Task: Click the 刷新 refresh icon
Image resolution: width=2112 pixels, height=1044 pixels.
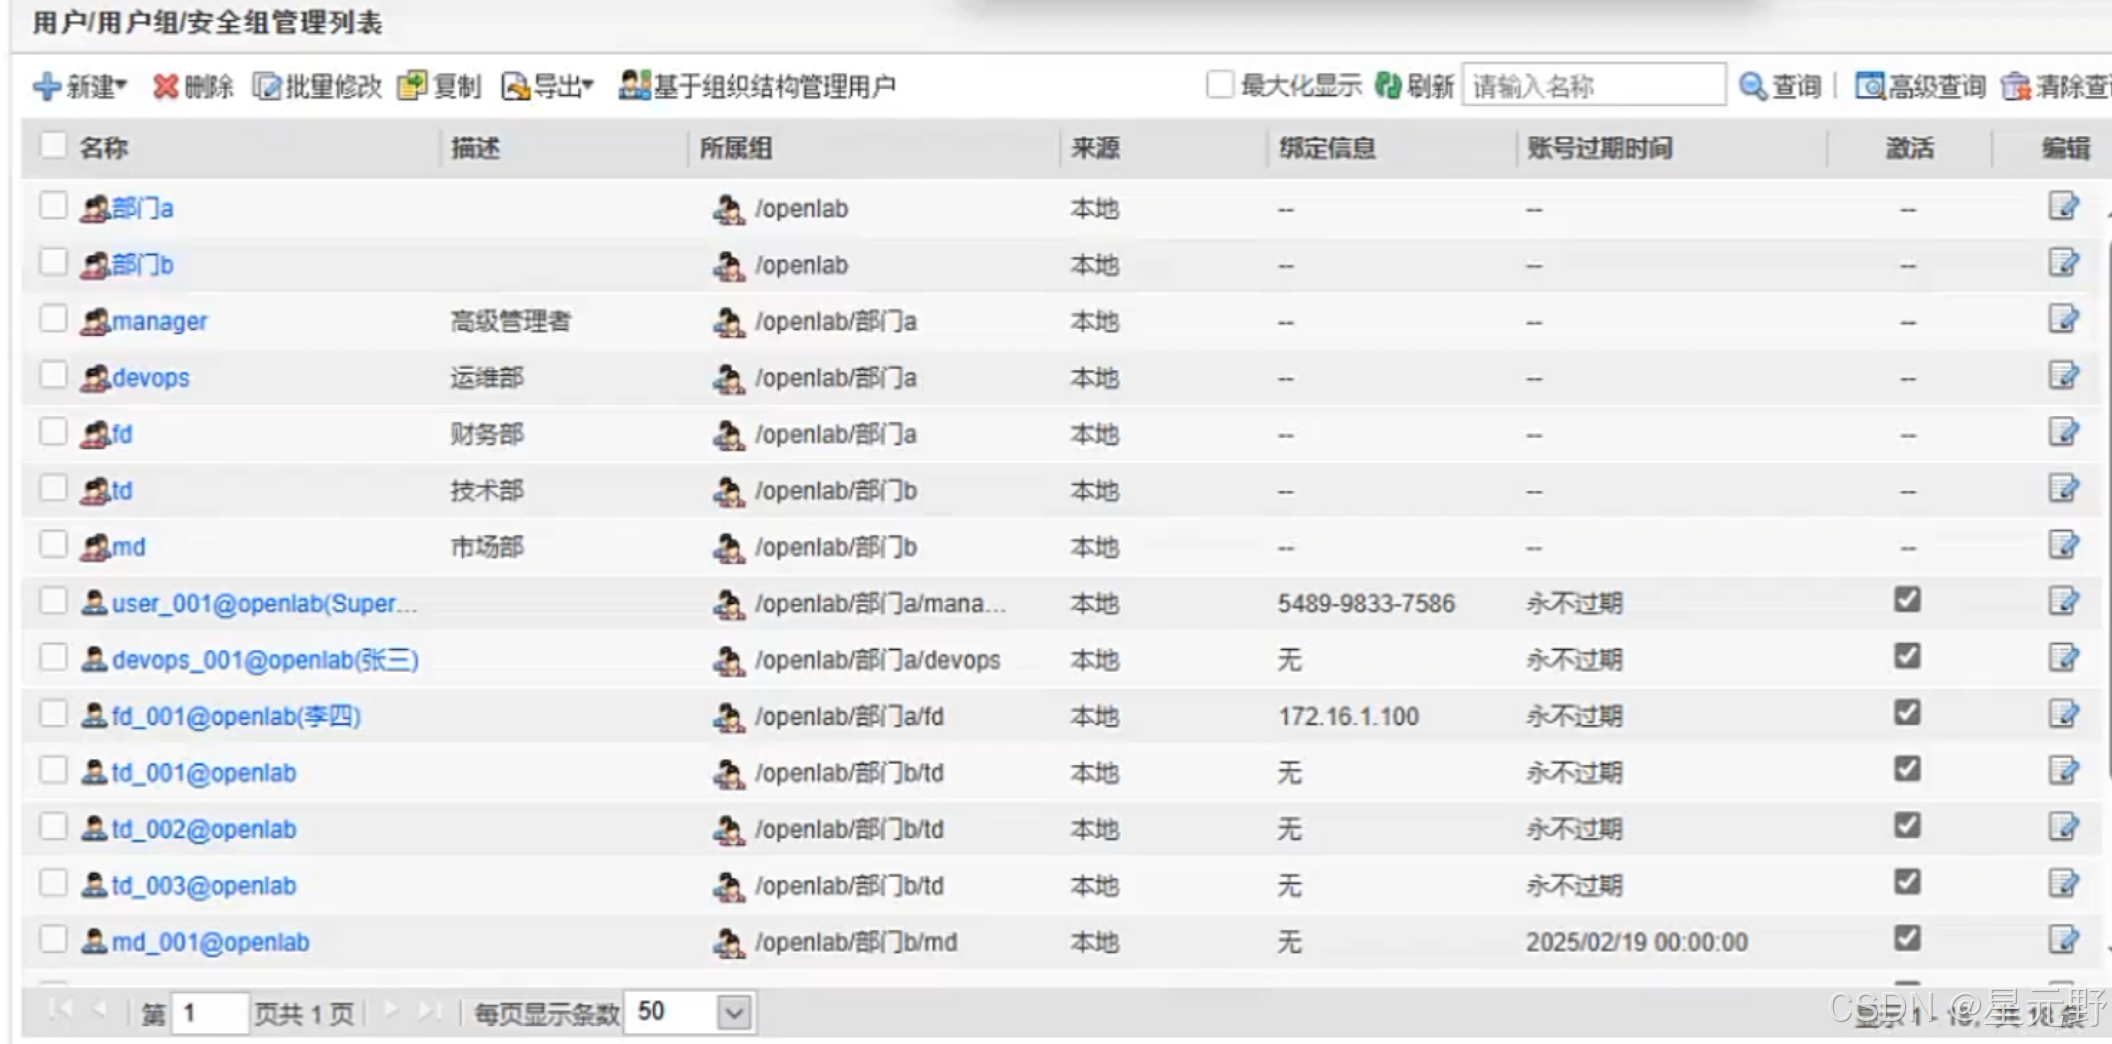Action: point(1388,86)
